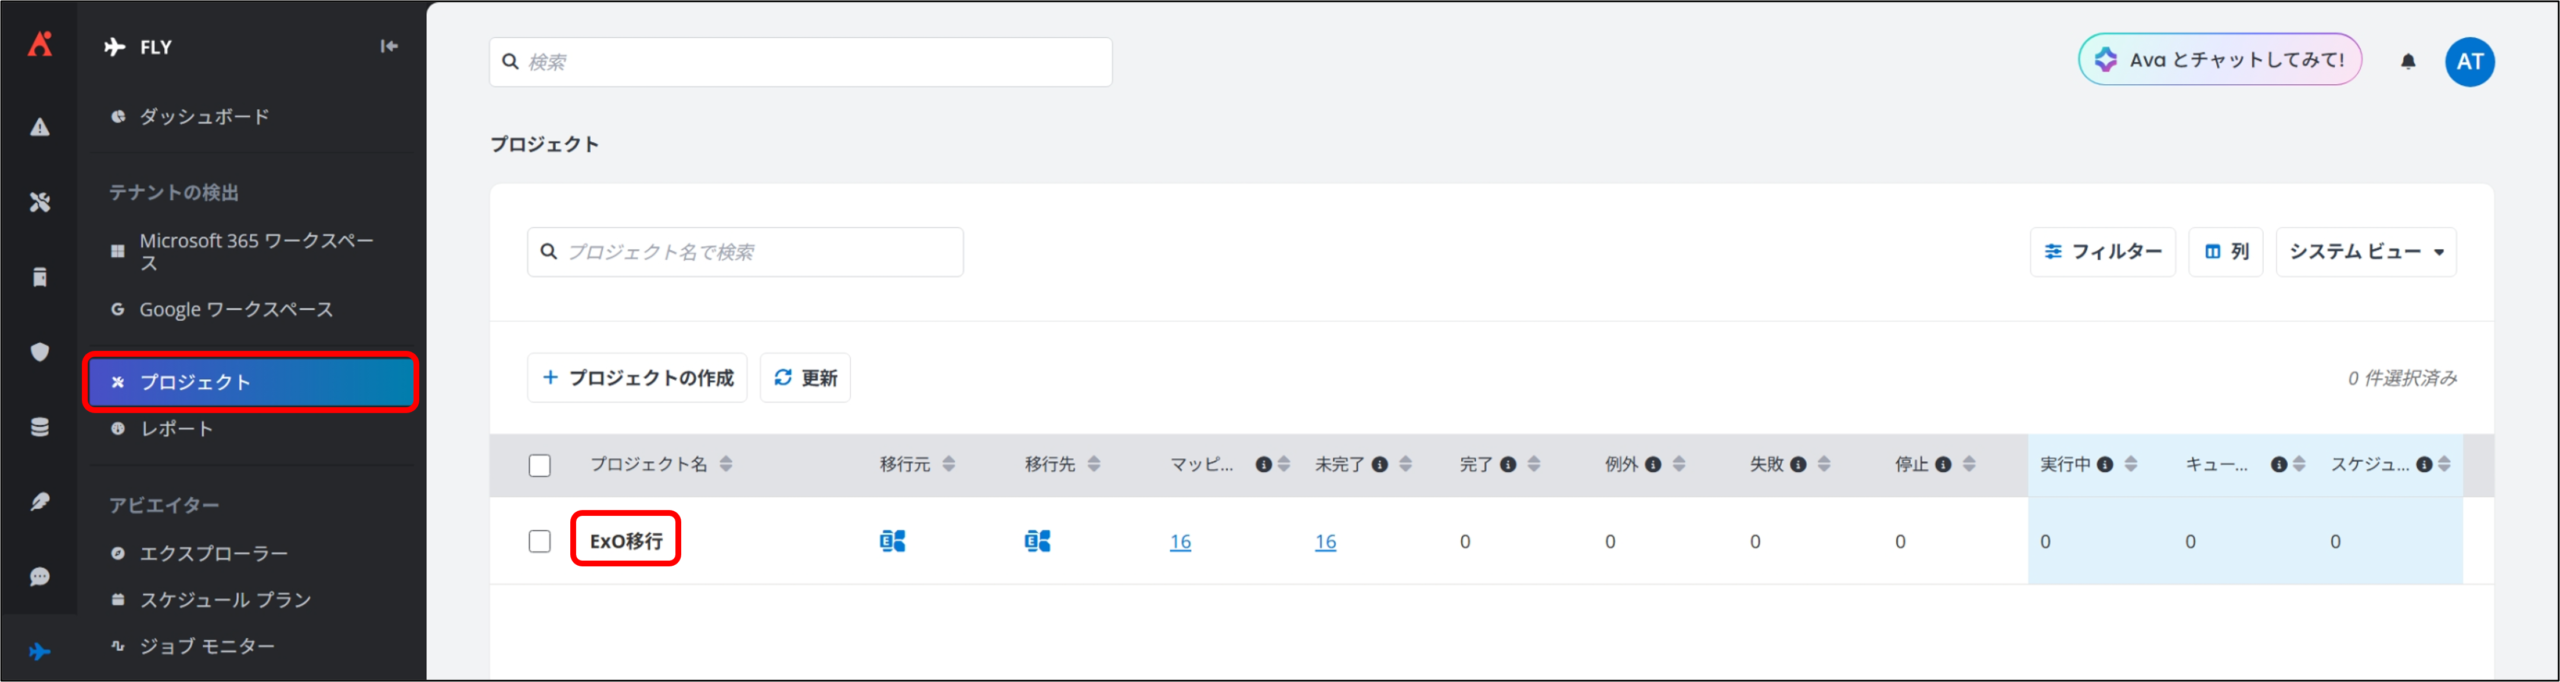The image size is (2560, 682).
Task: Click the shield icon in left rail
Action: (40, 352)
